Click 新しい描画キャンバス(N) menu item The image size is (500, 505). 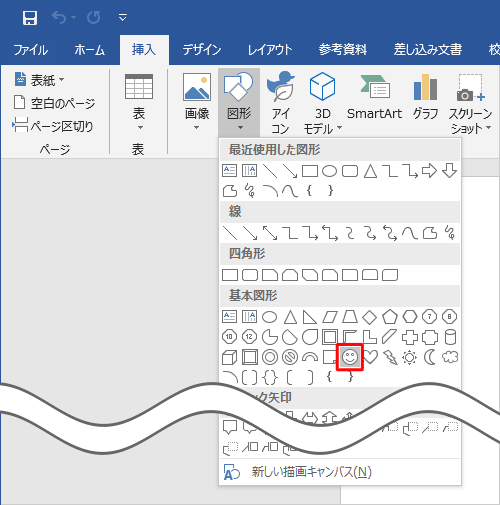coord(340,472)
